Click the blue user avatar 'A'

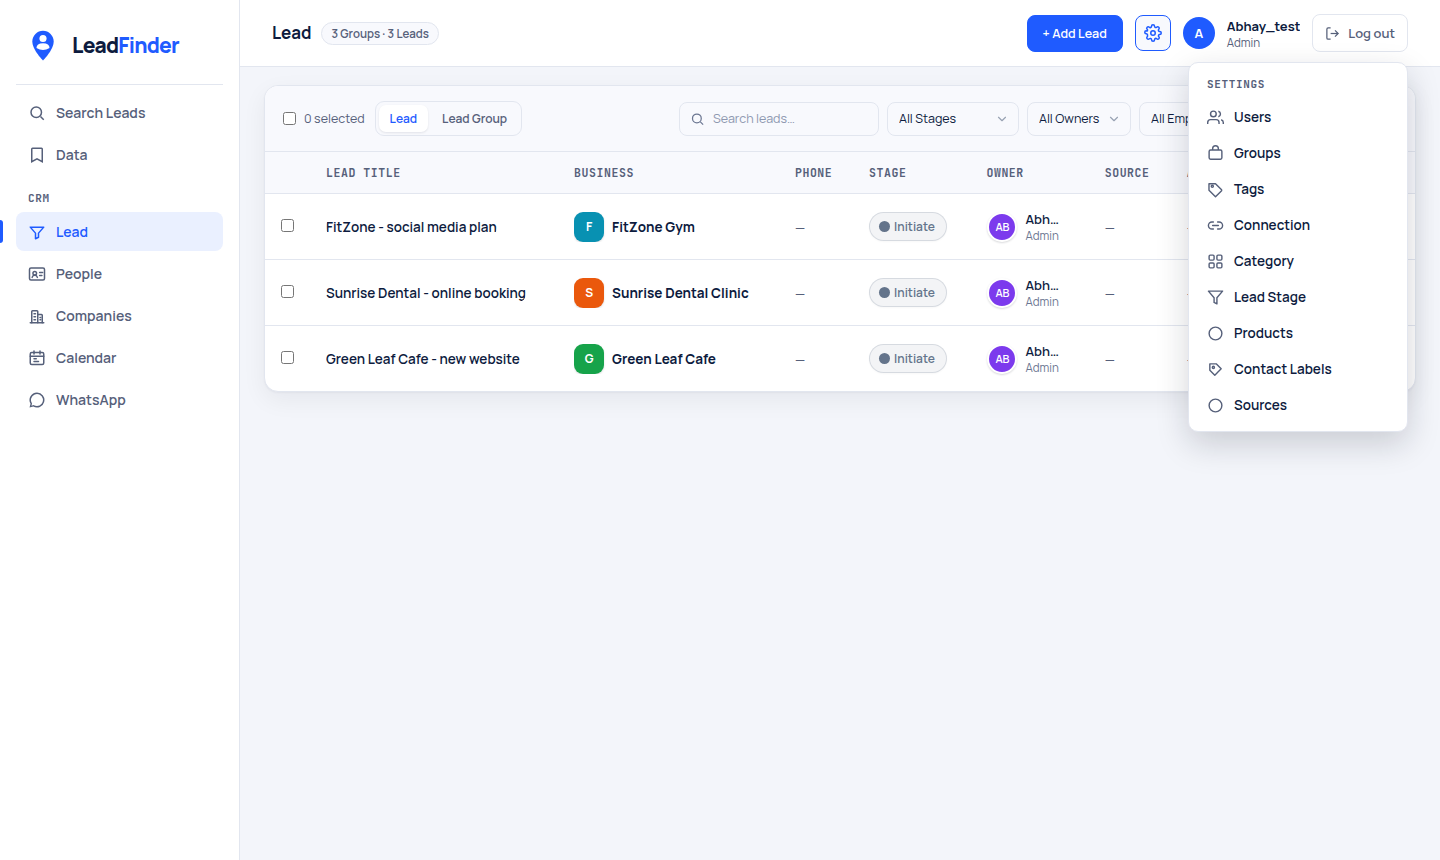(x=1199, y=33)
